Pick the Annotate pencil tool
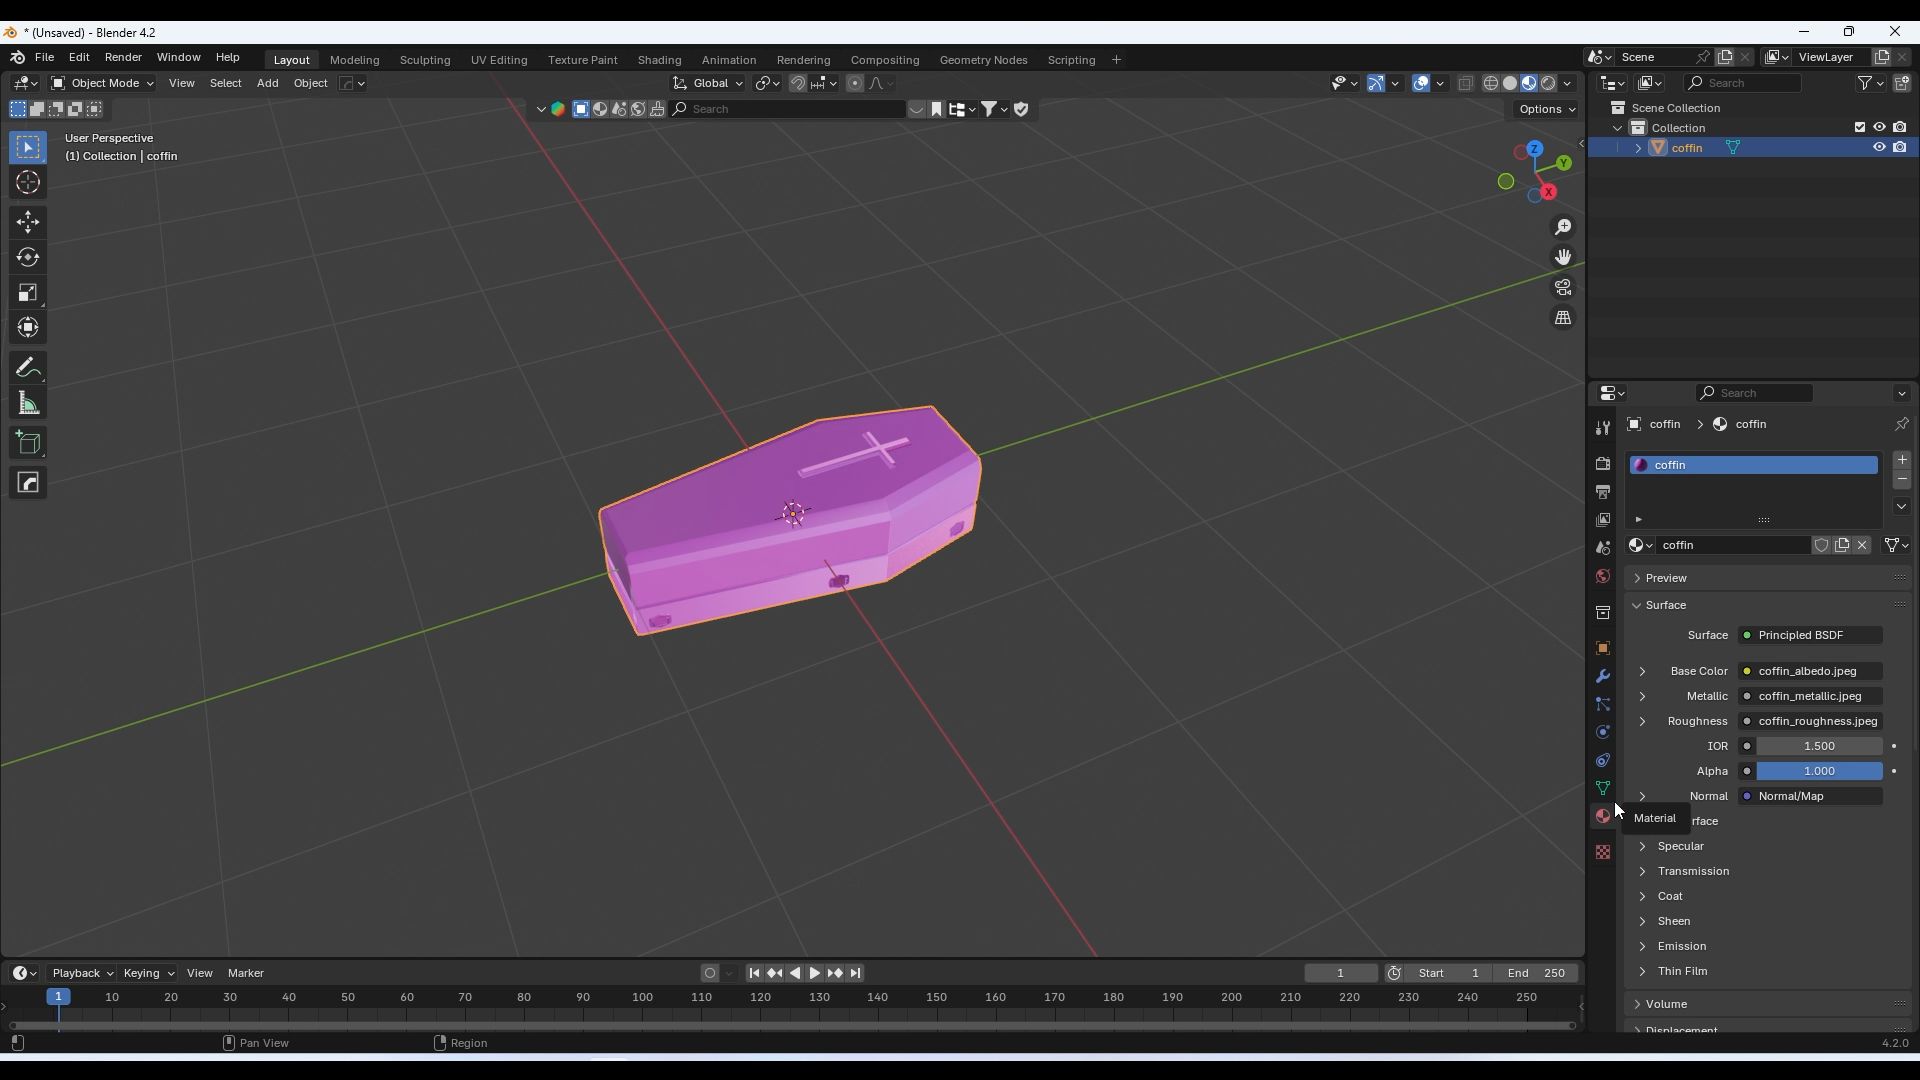The width and height of the screenshot is (1920, 1080). (28, 369)
